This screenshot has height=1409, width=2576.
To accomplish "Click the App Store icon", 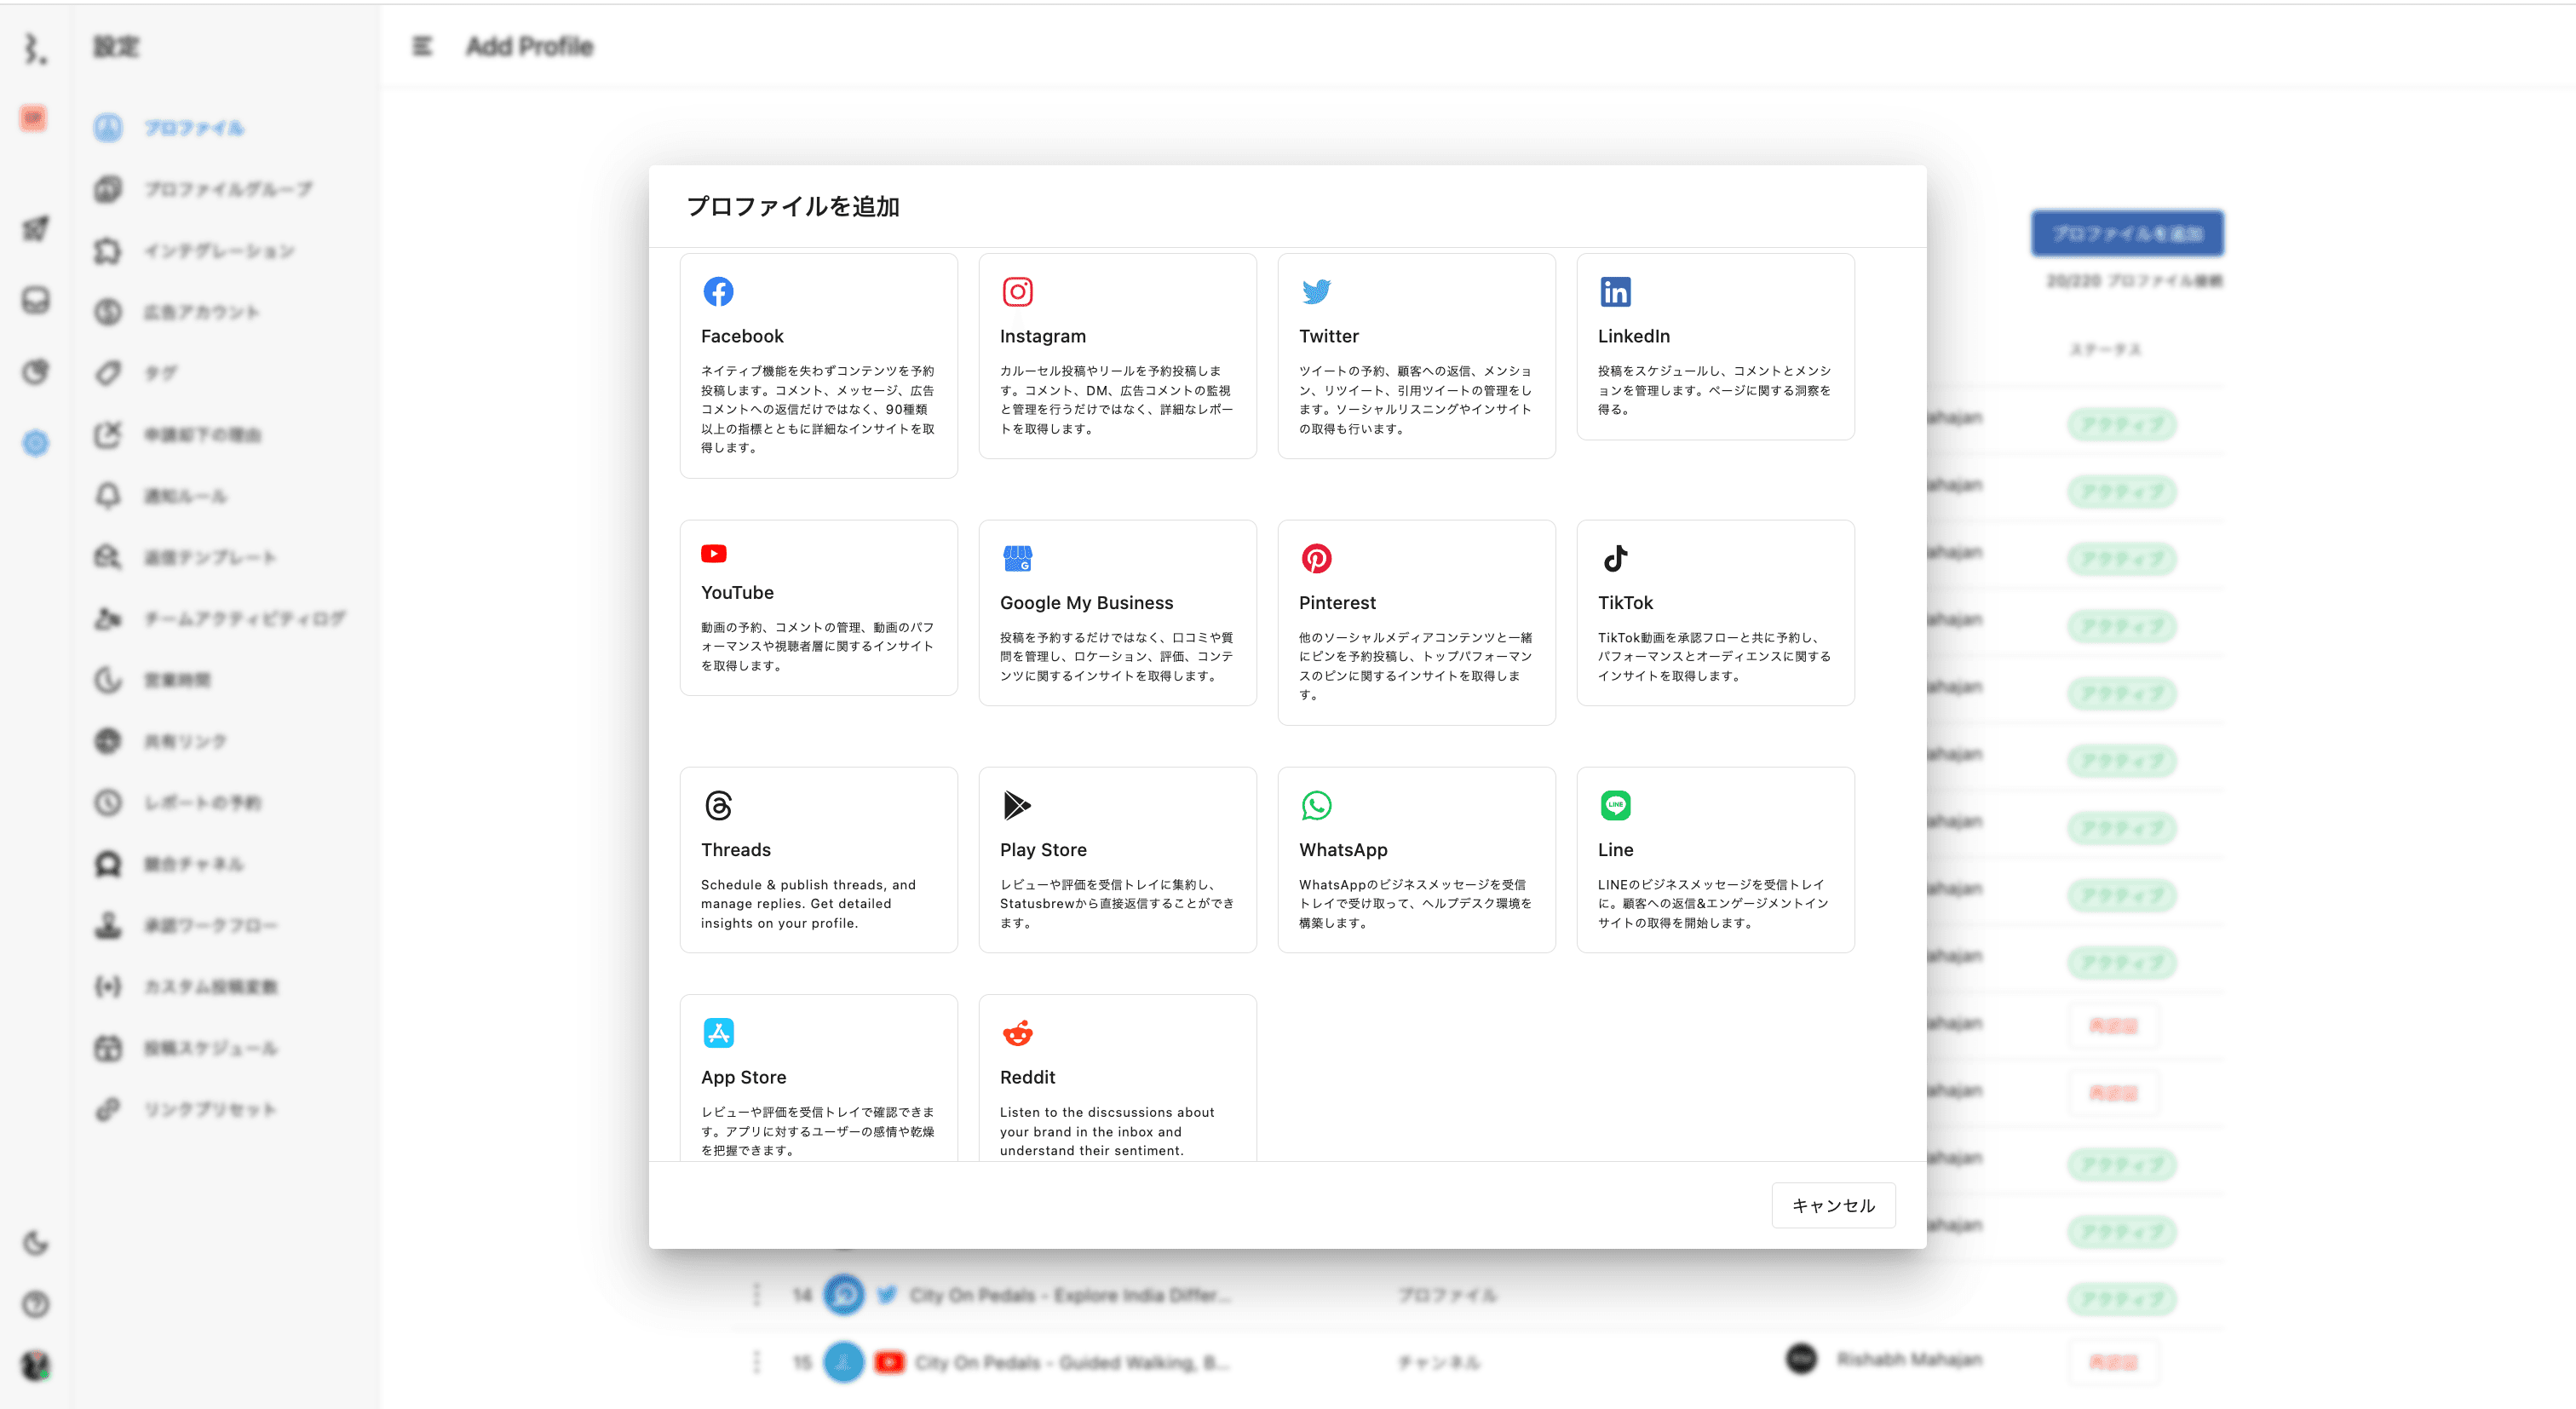I will click(718, 1032).
